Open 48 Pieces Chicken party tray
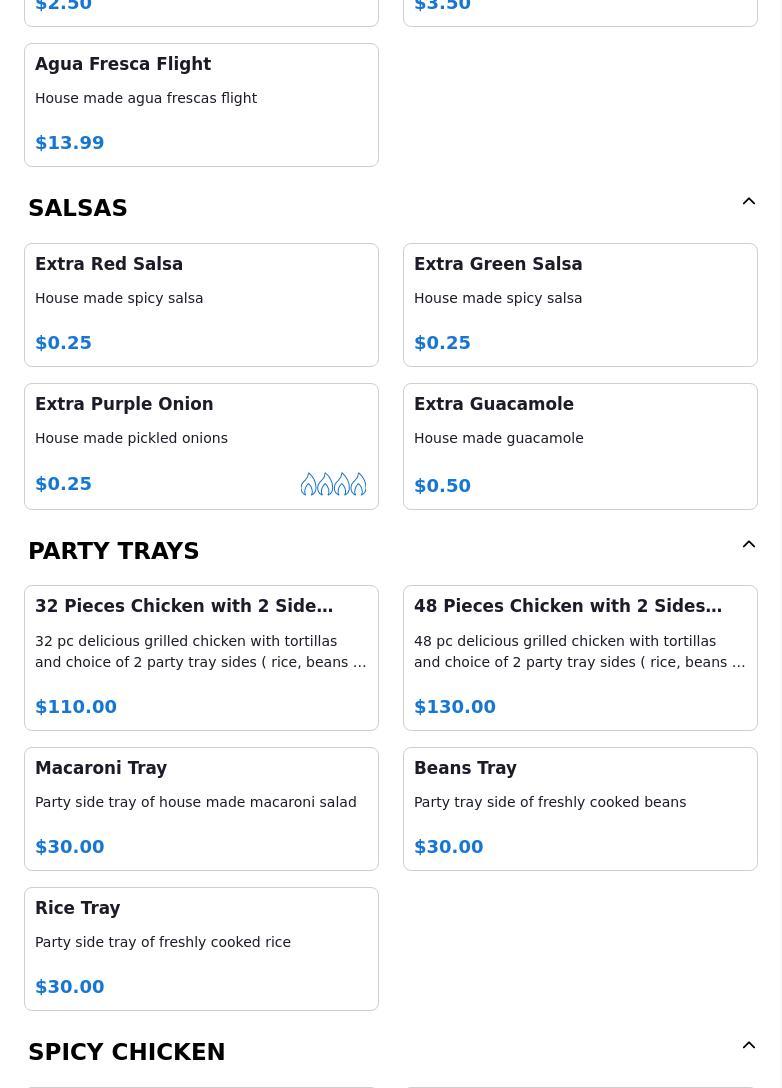 (580, 657)
